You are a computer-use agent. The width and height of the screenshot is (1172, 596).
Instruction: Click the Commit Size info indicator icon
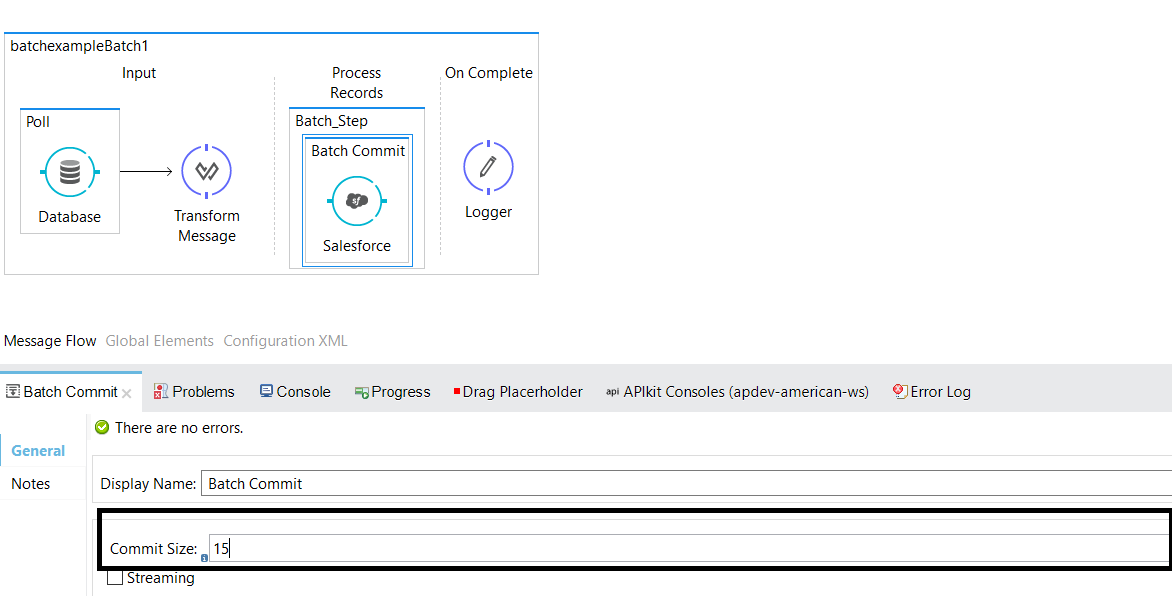[x=204, y=558]
